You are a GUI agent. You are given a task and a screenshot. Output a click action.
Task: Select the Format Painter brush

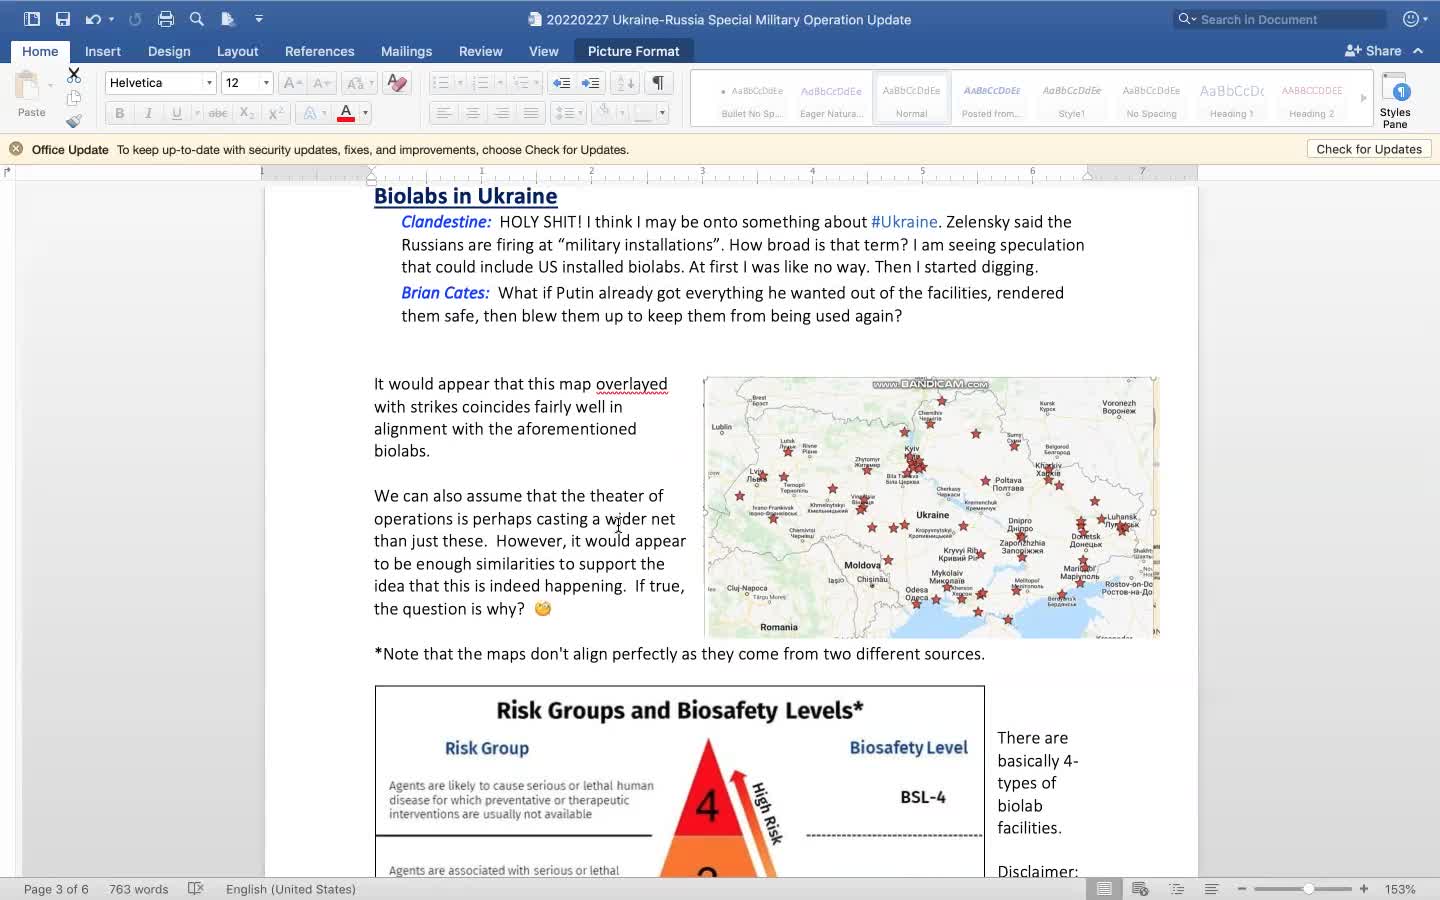(x=74, y=121)
